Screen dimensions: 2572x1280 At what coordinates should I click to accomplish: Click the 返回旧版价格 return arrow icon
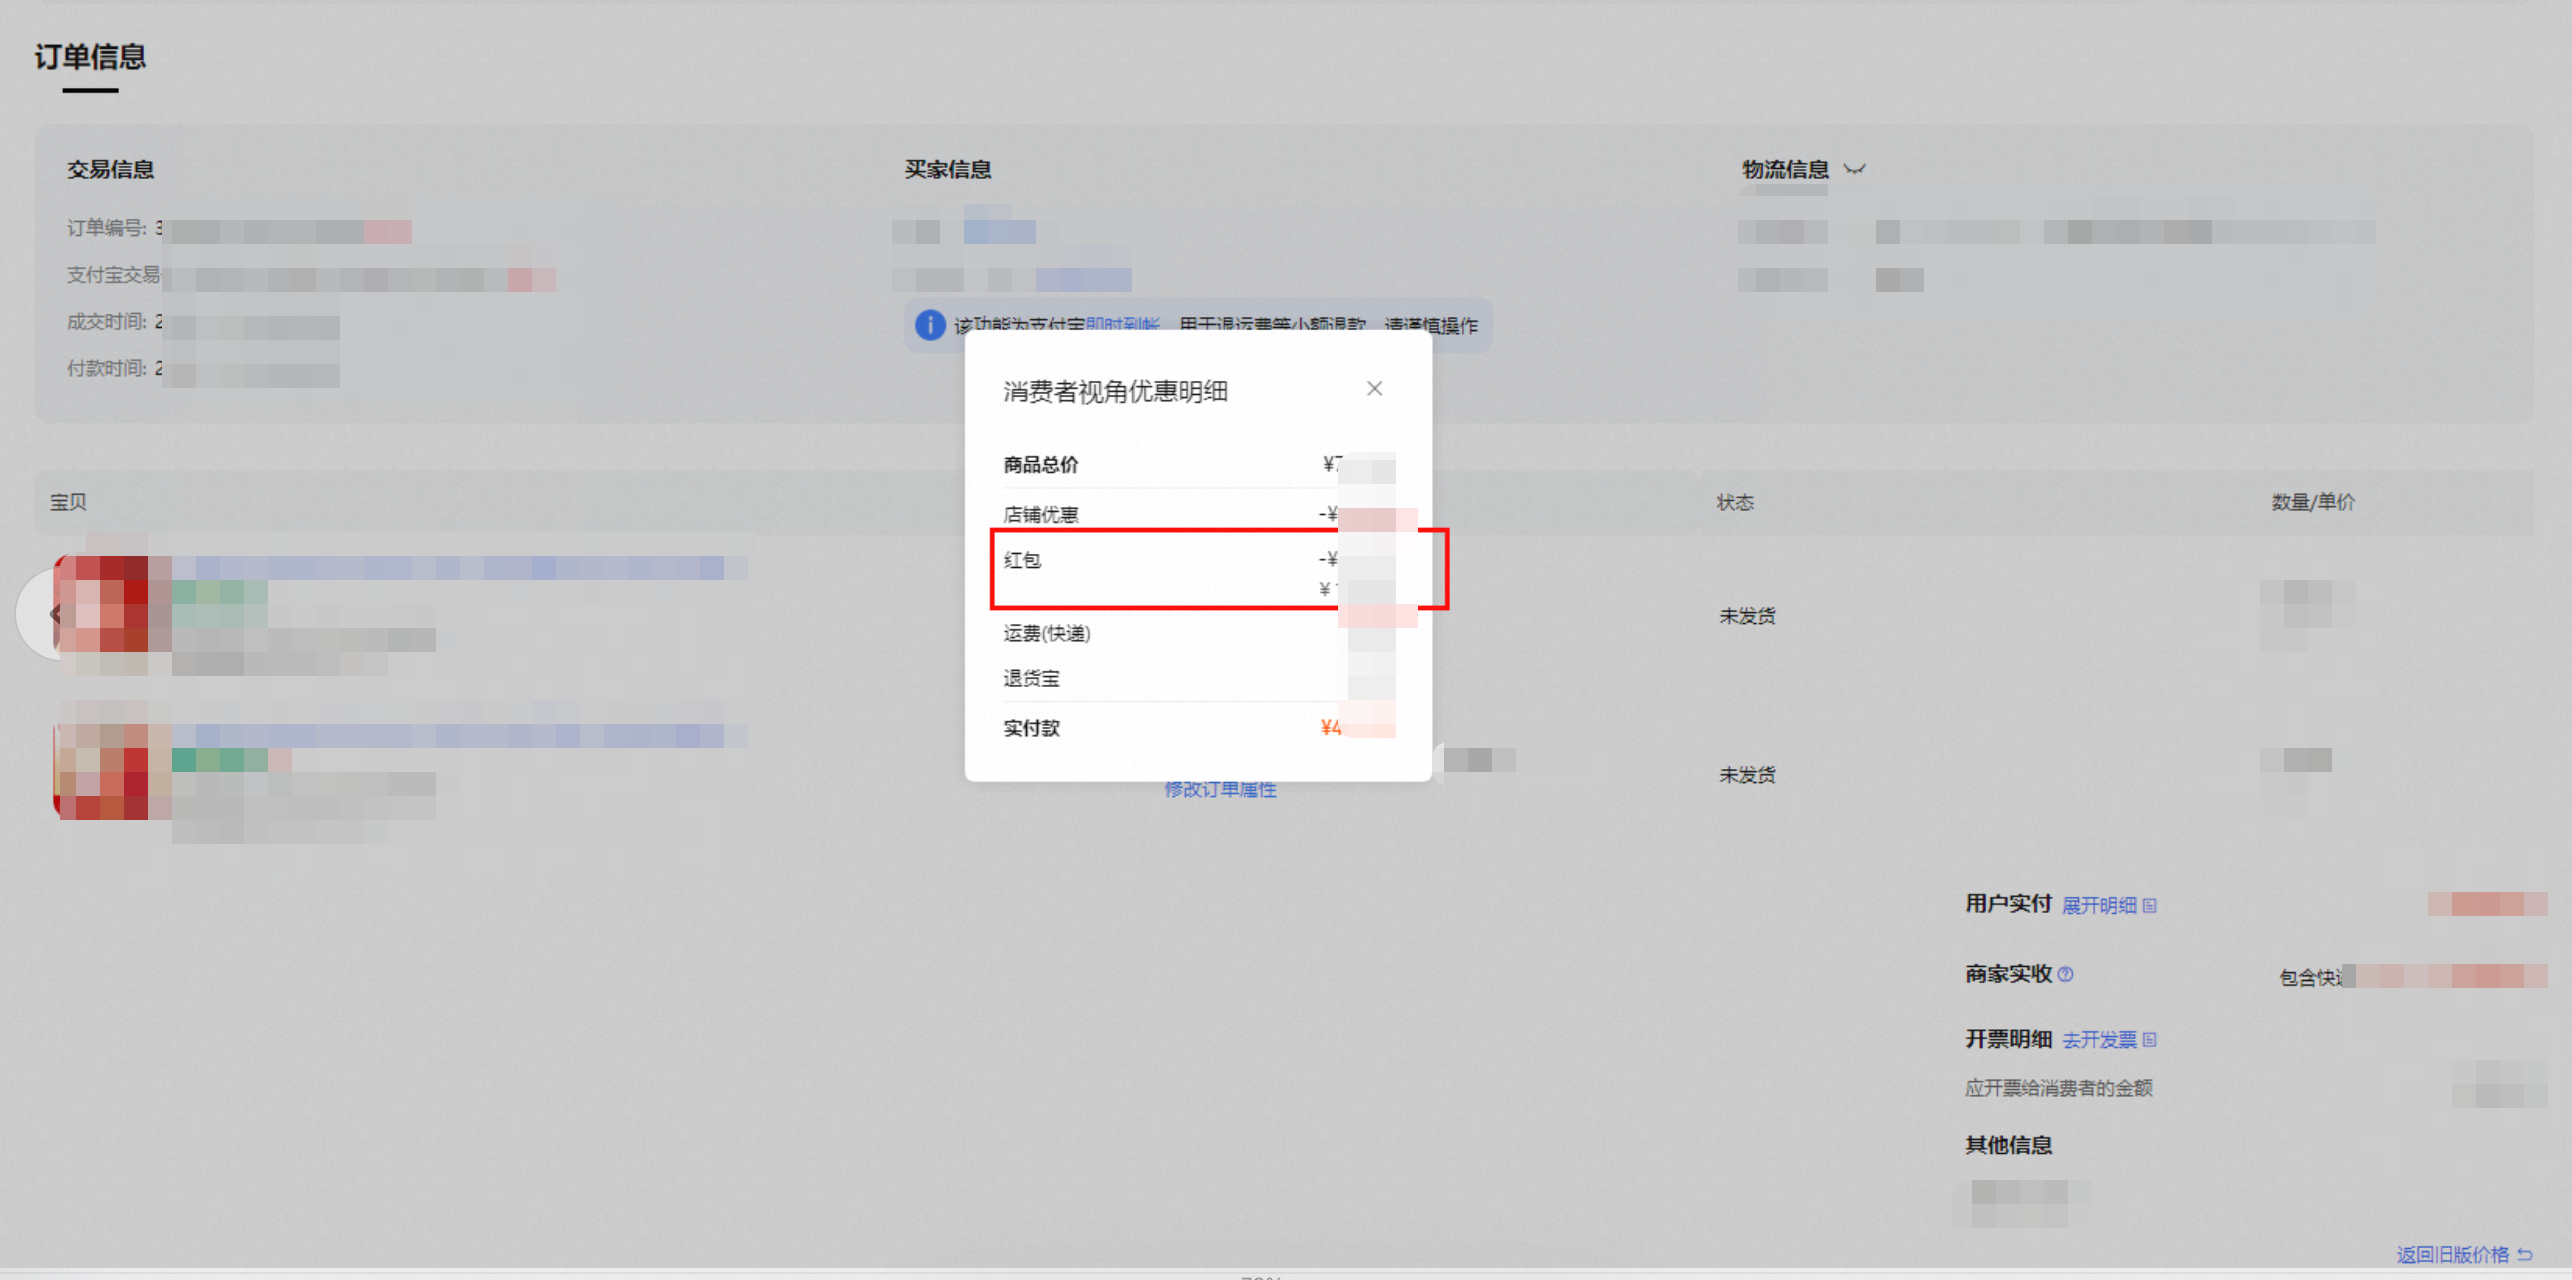(x=2524, y=1254)
